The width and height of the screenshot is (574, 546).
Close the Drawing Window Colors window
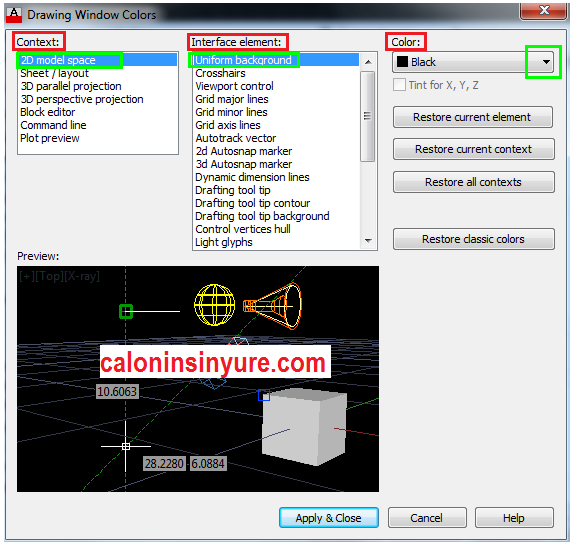coord(544,10)
